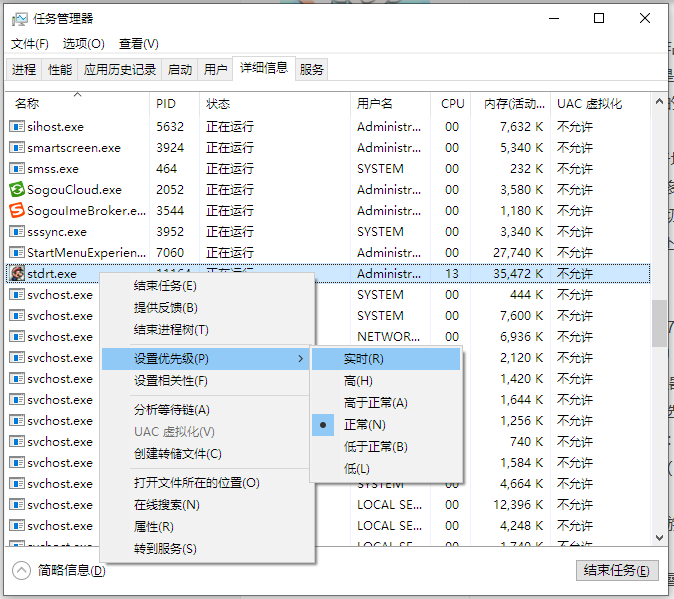This screenshot has width=674, height=599.
Task: Choose 创建转储文件(C) in context menu
Action: 205,454
